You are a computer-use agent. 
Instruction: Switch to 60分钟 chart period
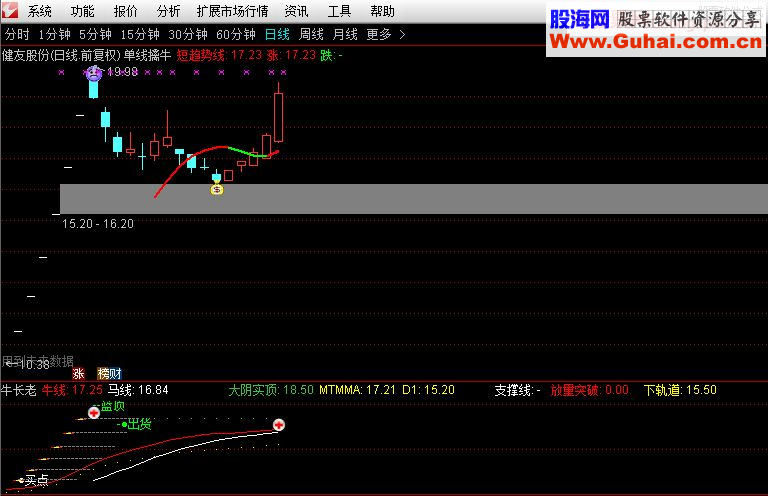236,35
